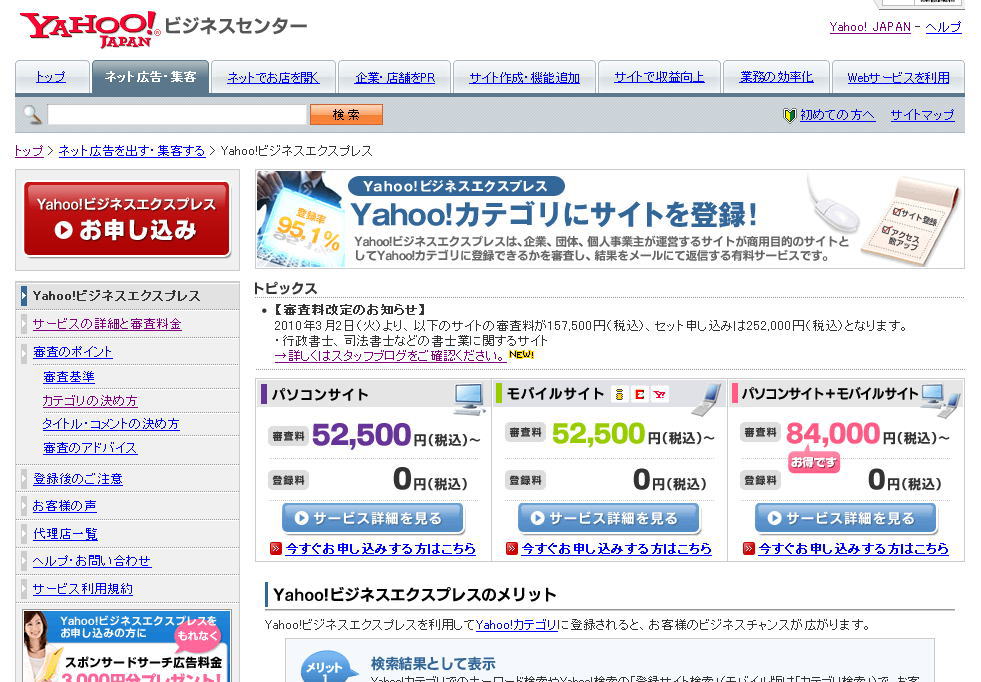The height and width of the screenshot is (682, 981).
Task: Open サービスの詳細と審査料金 in sidebar
Action: 107,324
